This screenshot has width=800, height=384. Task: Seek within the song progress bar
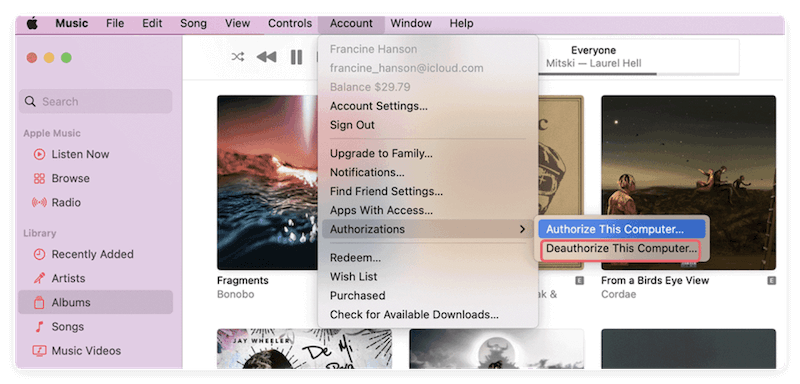(638, 74)
